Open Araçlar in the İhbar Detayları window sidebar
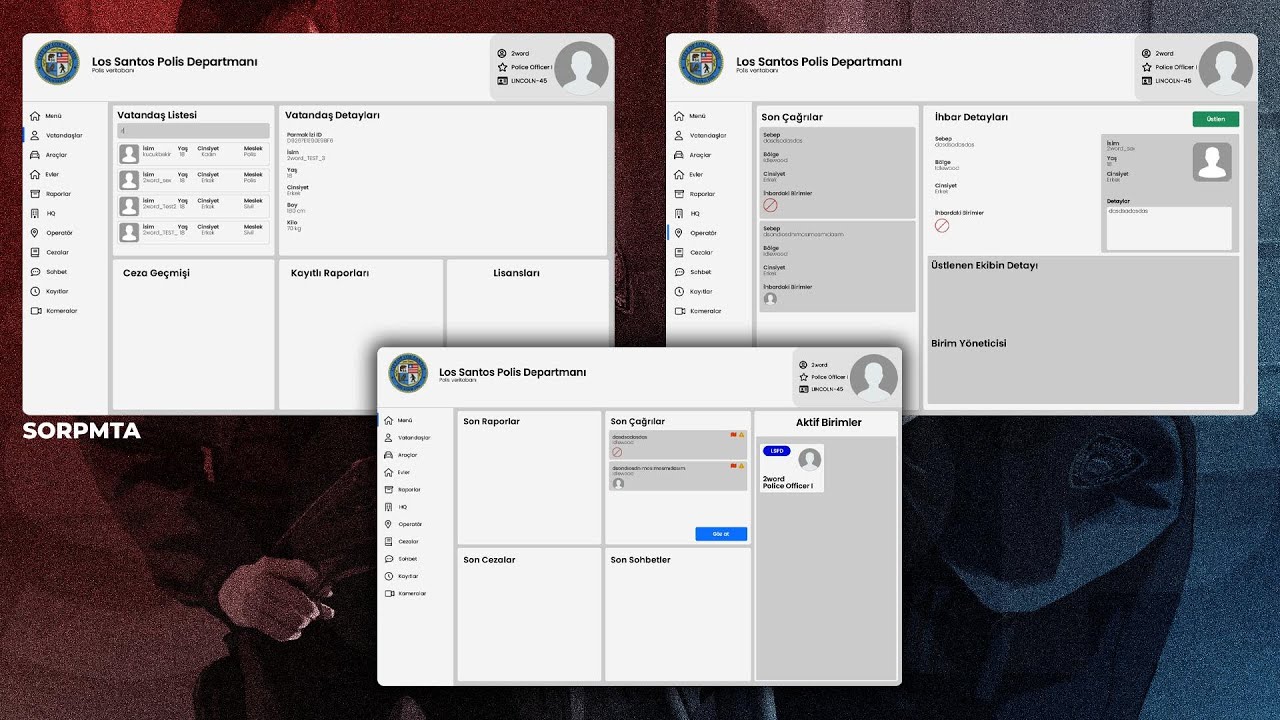This screenshot has width=1280, height=720. point(693,155)
